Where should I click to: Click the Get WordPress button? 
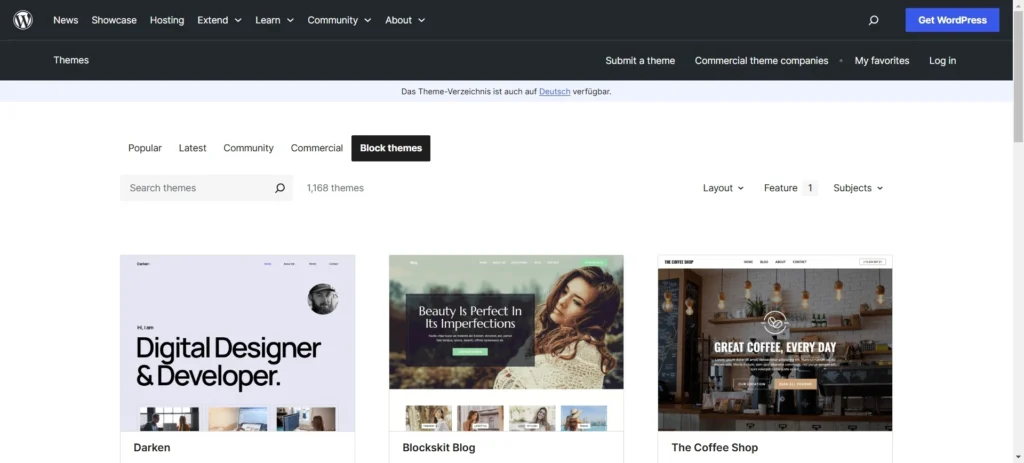click(952, 20)
